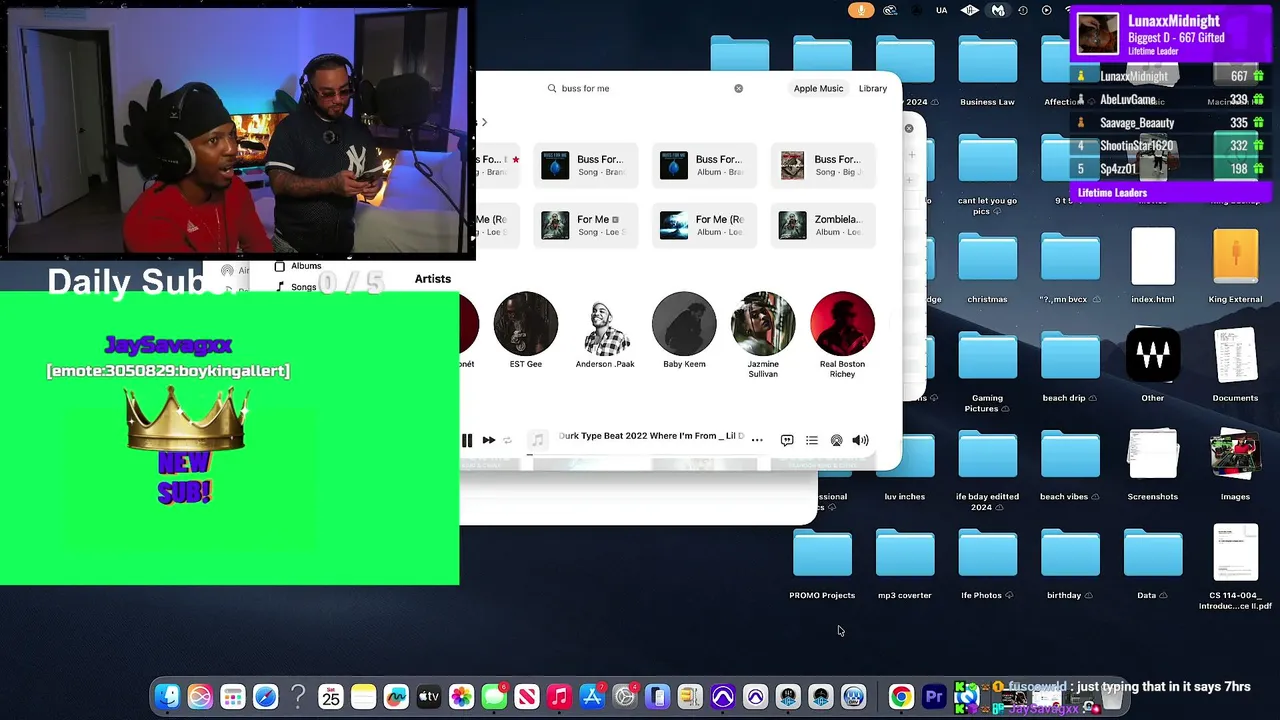Open the lyrics speech-bubble icon
Screen dimensions: 1280x720
pyautogui.click(x=787, y=440)
